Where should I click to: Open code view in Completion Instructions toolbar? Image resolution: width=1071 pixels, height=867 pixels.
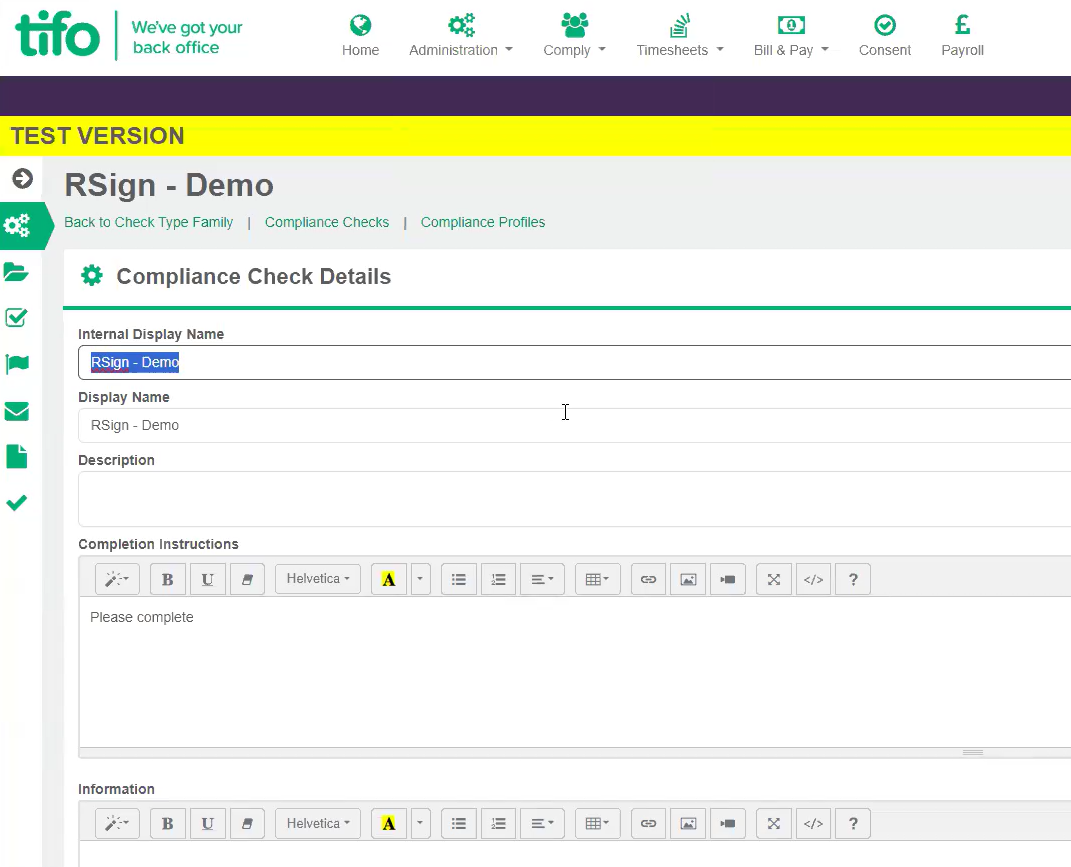click(x=813, y=579)
